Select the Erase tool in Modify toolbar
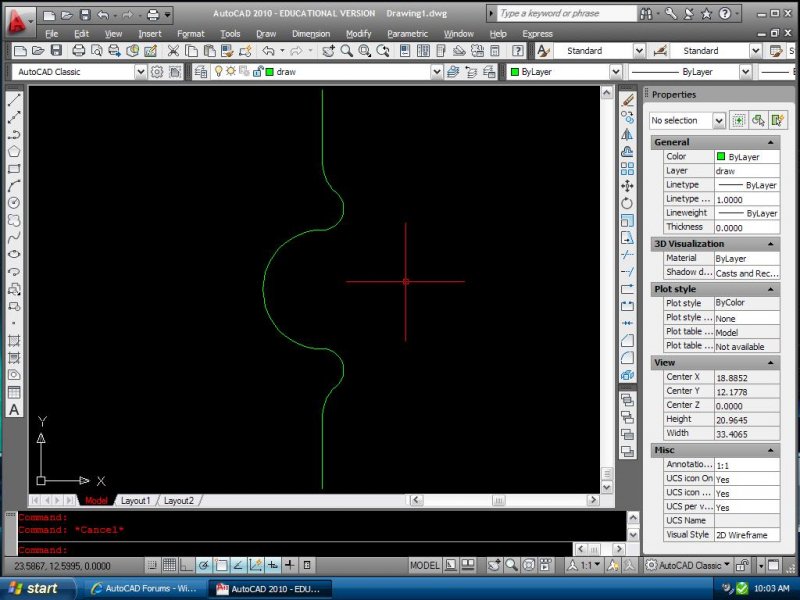Screen dimensions: 800x600 pyautogui.click(x=627, y=100)
